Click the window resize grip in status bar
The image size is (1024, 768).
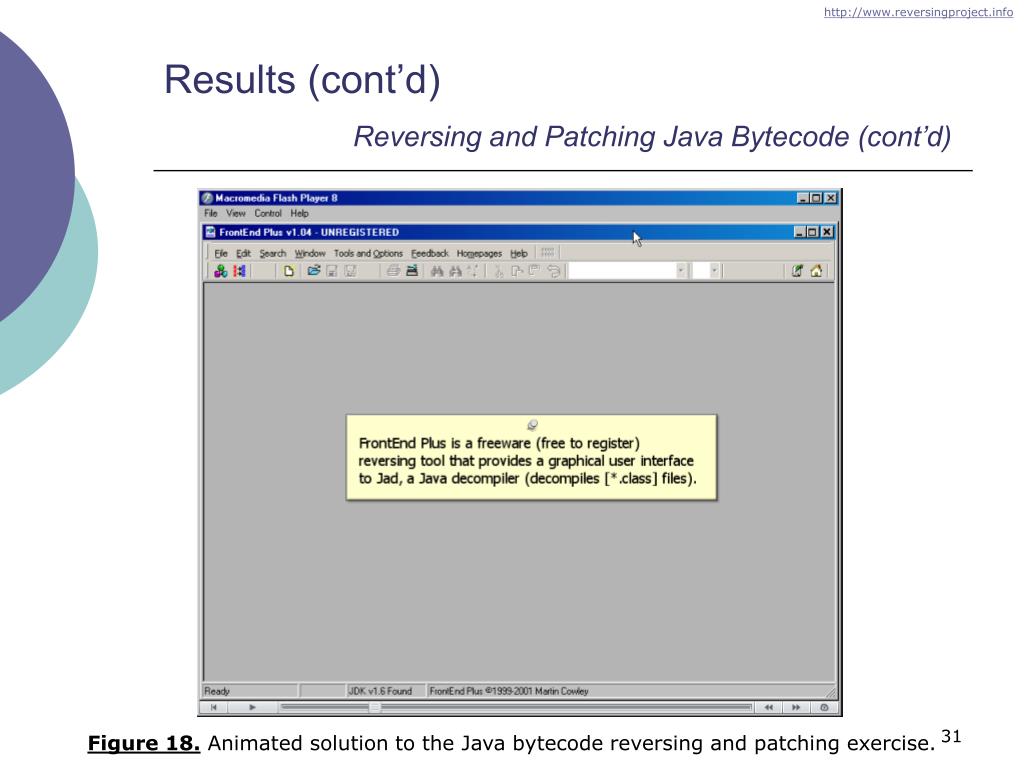pos(831,692)
